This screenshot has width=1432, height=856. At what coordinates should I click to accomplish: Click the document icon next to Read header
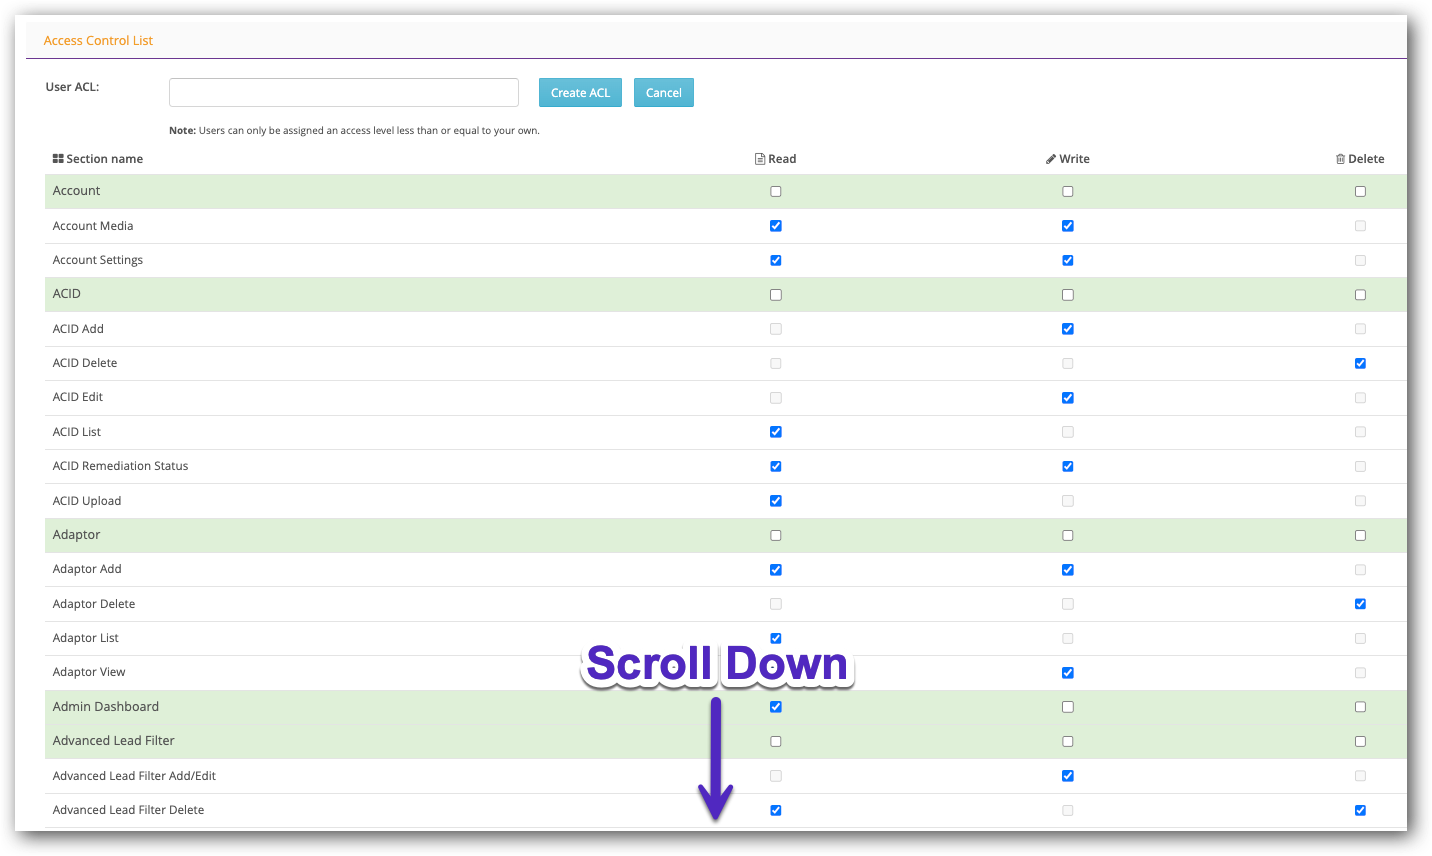(759, 158)
